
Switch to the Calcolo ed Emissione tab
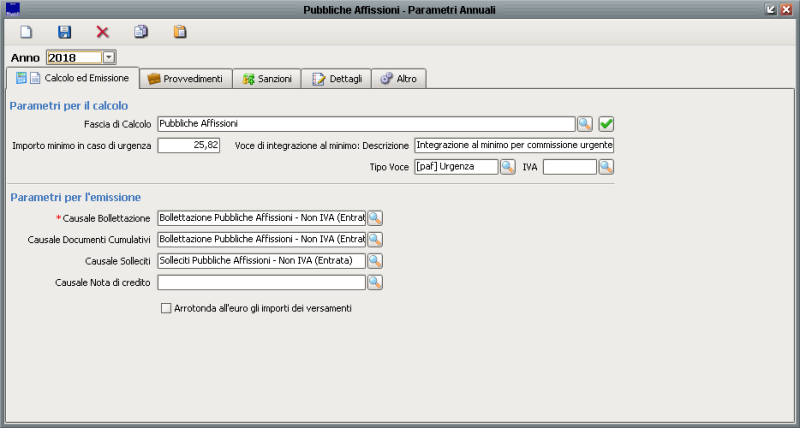click(x=72, y=79)
